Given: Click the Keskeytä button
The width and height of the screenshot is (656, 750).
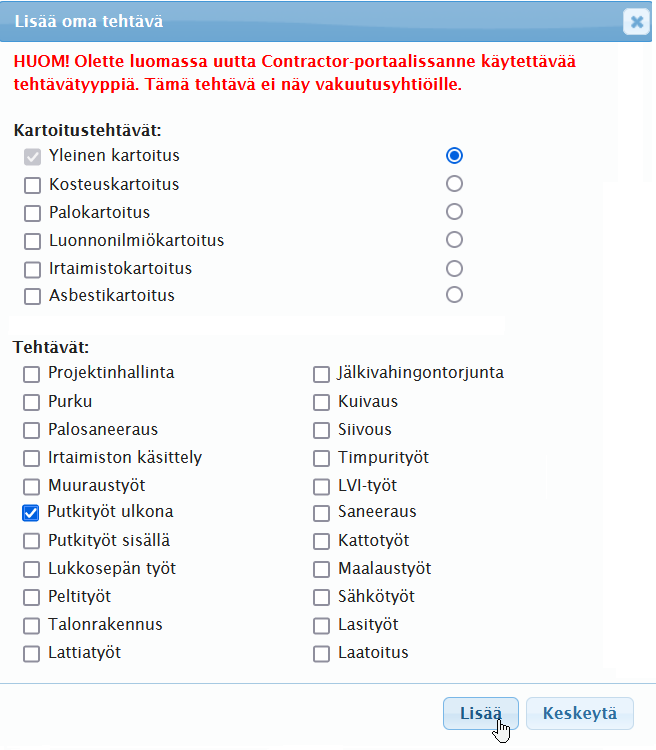Looking at the screenshot, I should click(580, 714).
